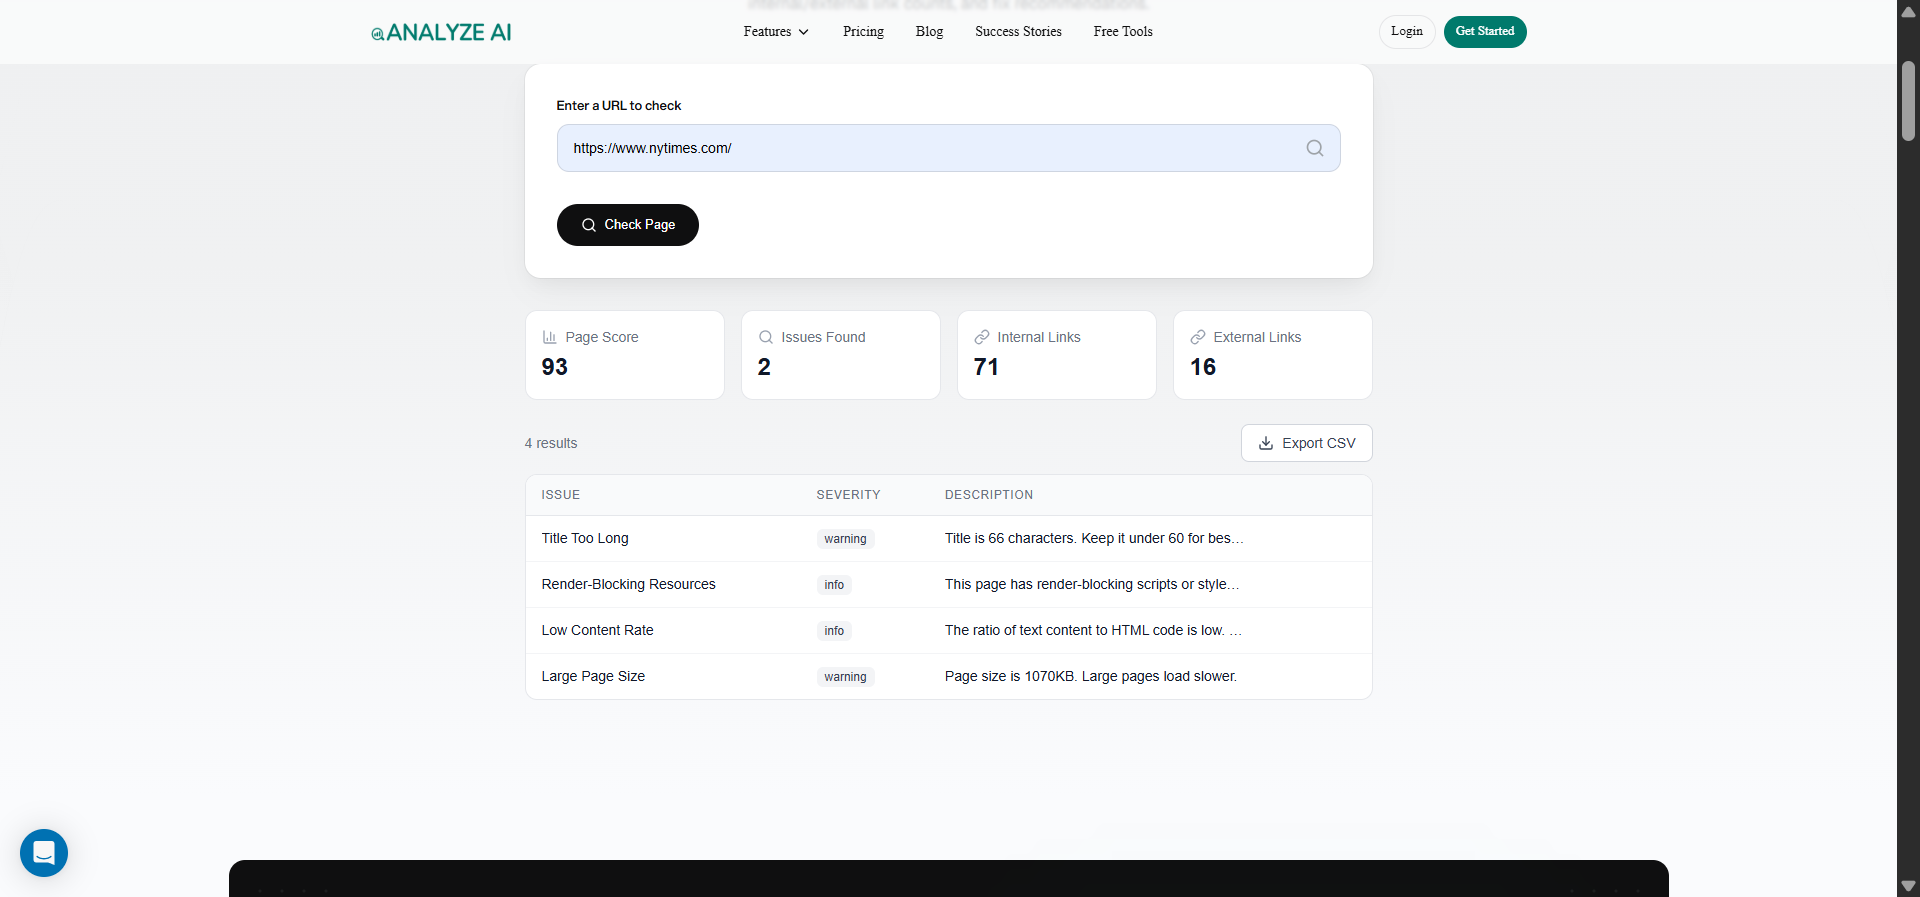The height and width of the screenshot is (897, 1920).
Task: Click the Page Score value 93
Action: point(555,367)
